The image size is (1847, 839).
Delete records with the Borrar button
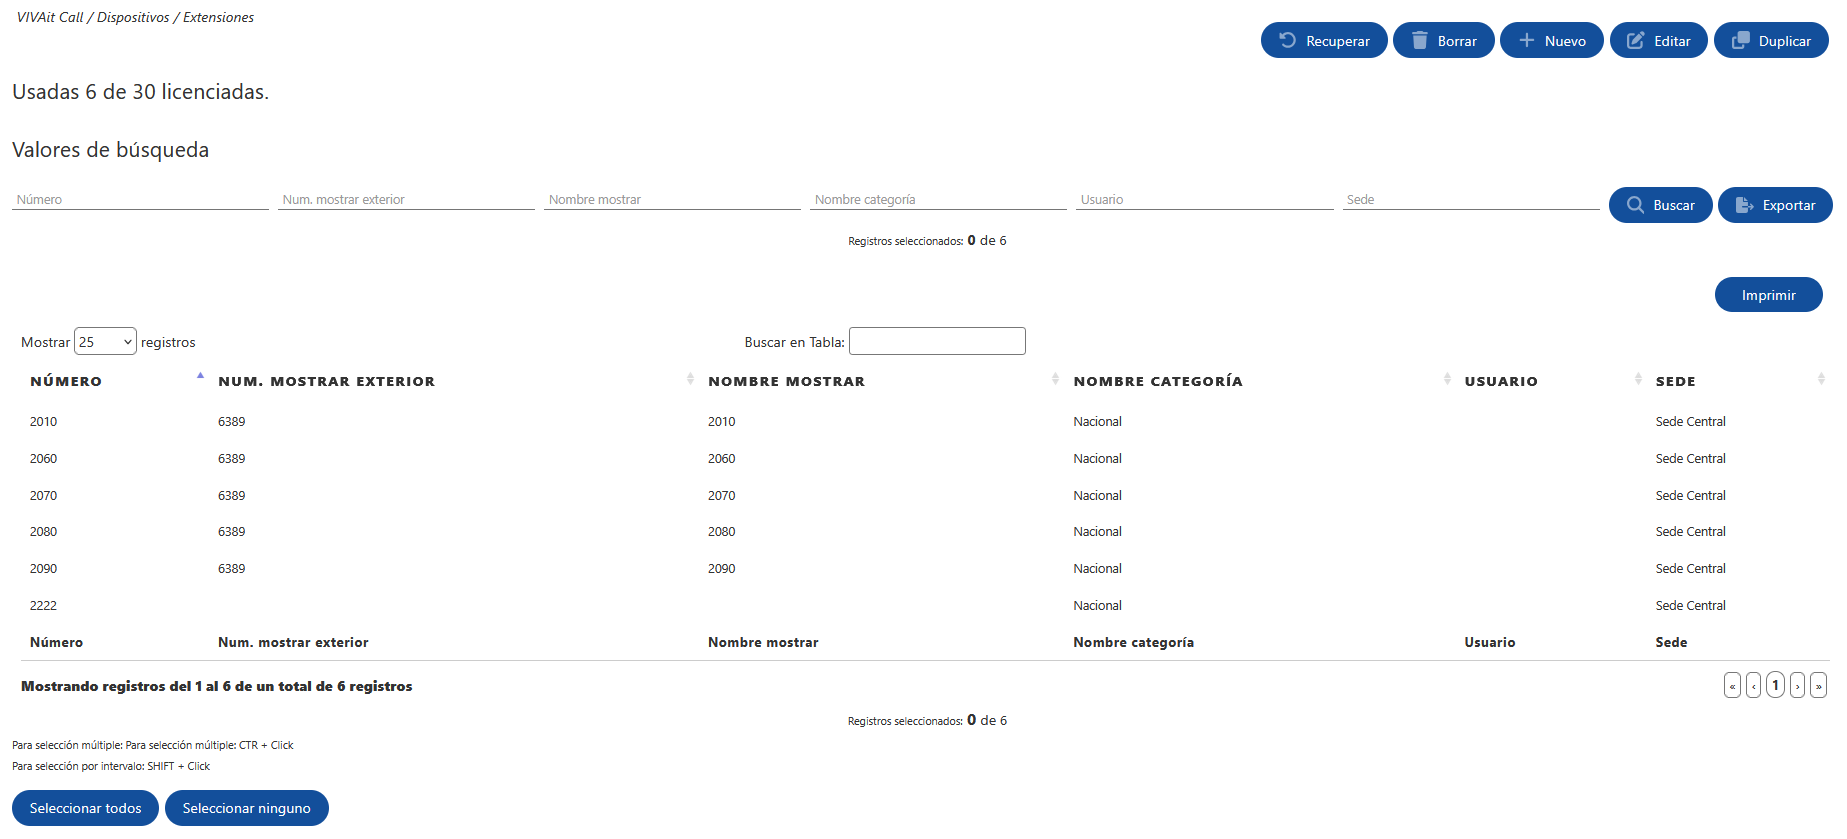1443,40
